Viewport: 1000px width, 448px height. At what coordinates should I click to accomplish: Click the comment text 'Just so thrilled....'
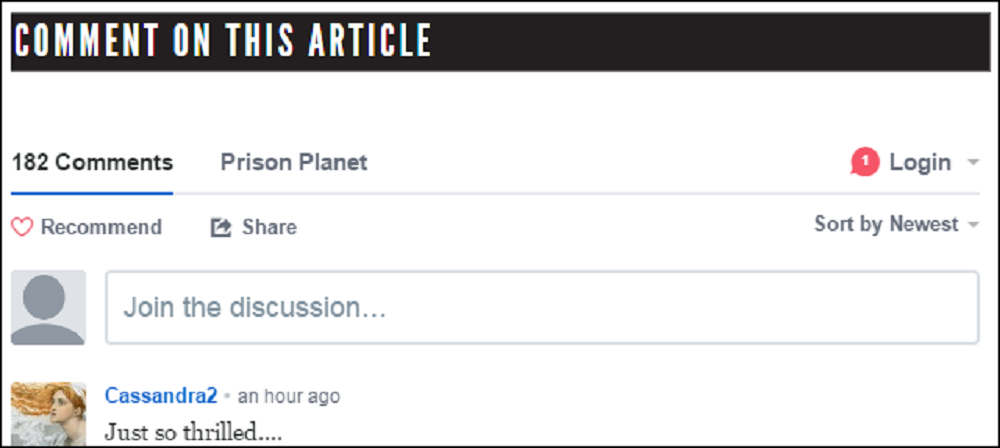[193, 433]
